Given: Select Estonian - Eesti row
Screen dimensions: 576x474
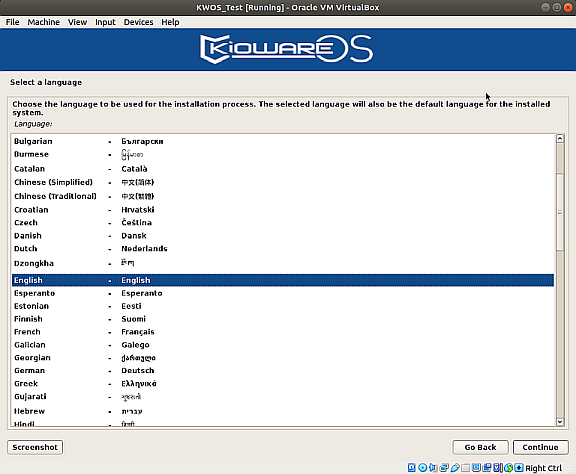Looking at the screenshot, I should 282,306.
